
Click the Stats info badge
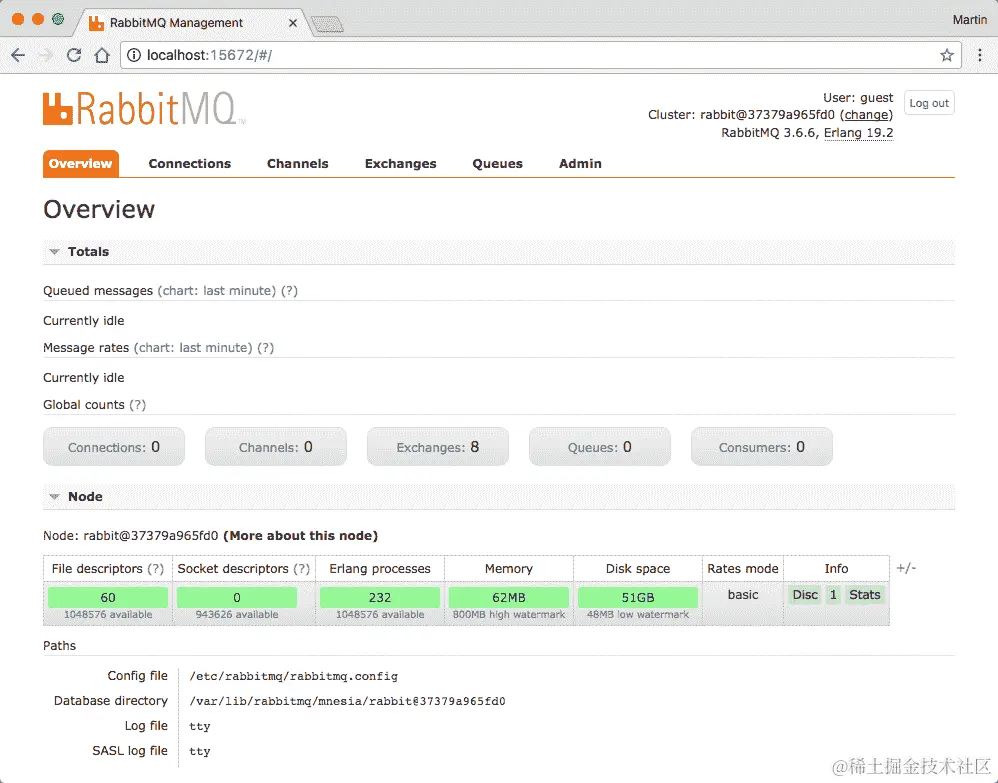(864, 595)
